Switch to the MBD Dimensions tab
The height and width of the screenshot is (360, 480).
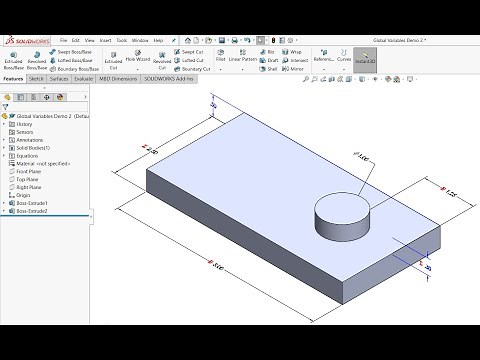pos(118,79)
